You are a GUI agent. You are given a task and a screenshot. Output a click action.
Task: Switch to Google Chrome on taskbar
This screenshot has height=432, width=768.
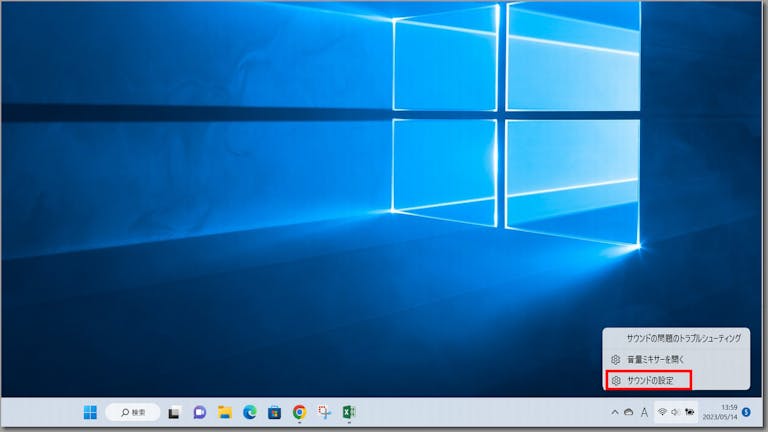pyautogui.click(x=299, y=412)
